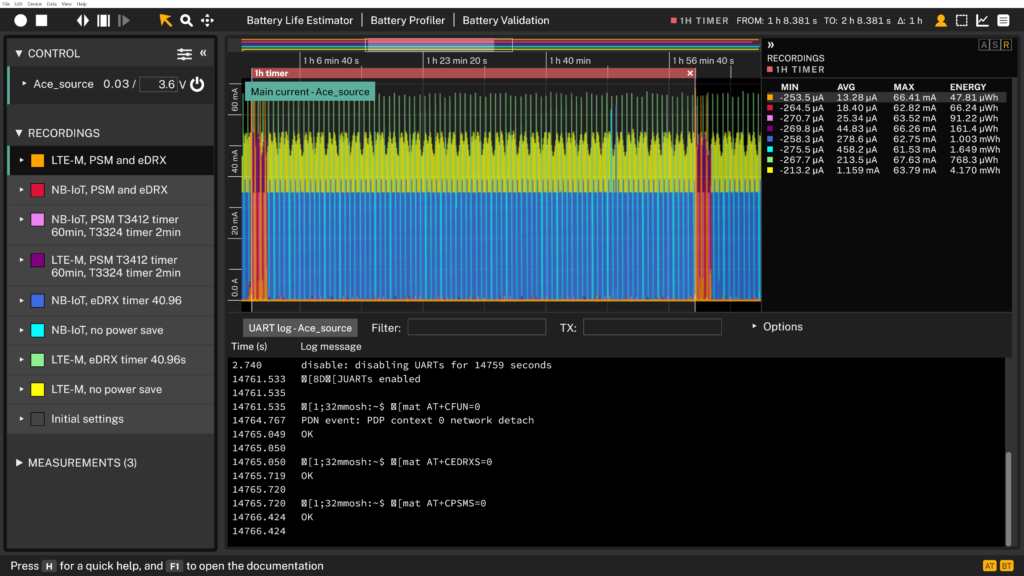Expand the UART log Options disclosure
The height and width of the screenshot is (576, 1024).
coord(776,327)
